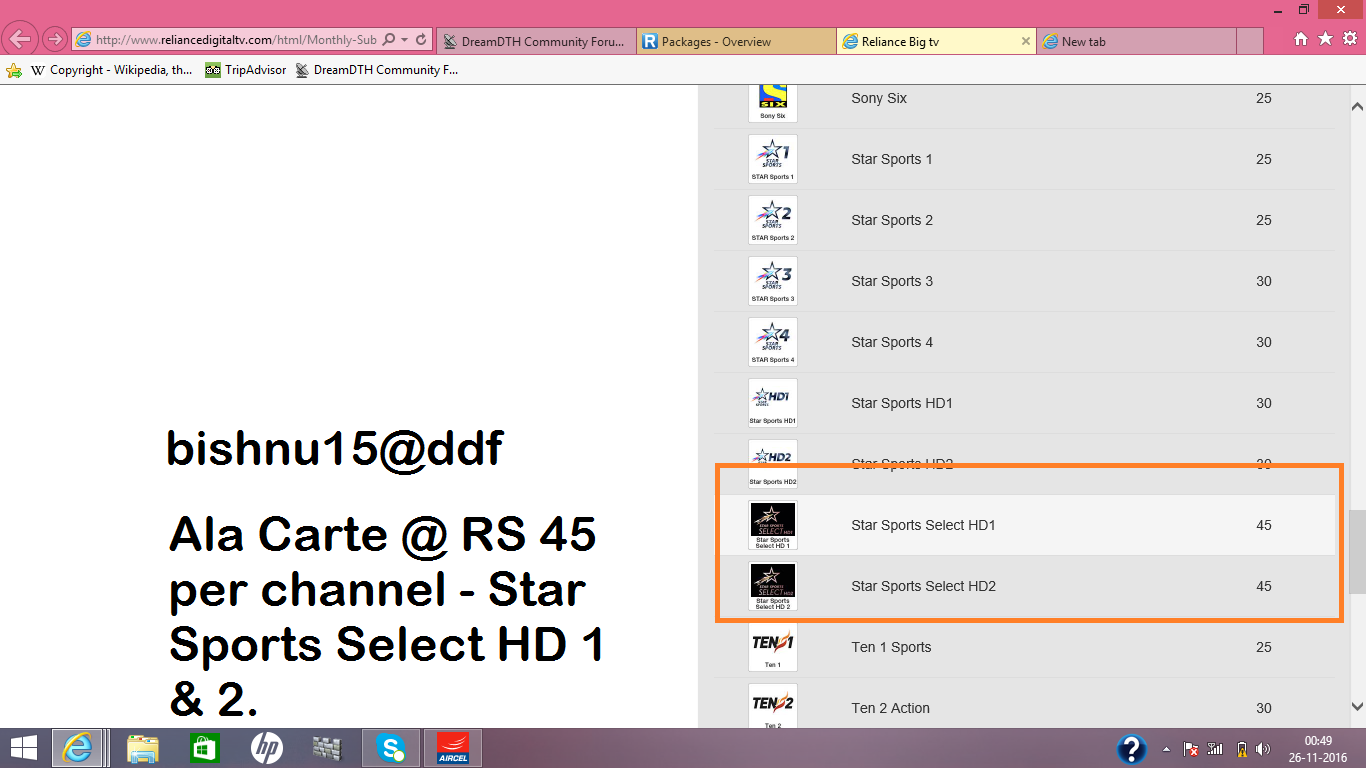Click price 25 in the Ten 1 Sports row
The height and width of the screenshot is (768, 1366).
1264,647
